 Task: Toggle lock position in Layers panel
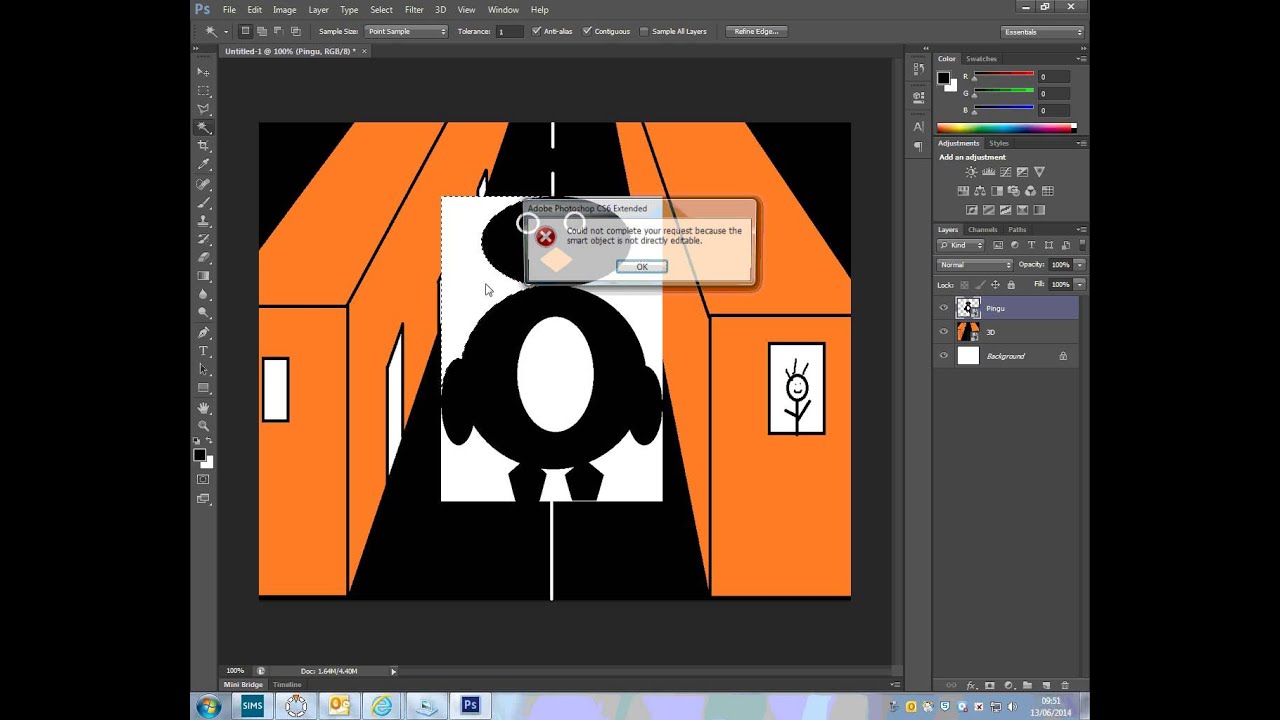tap(995, 285)
